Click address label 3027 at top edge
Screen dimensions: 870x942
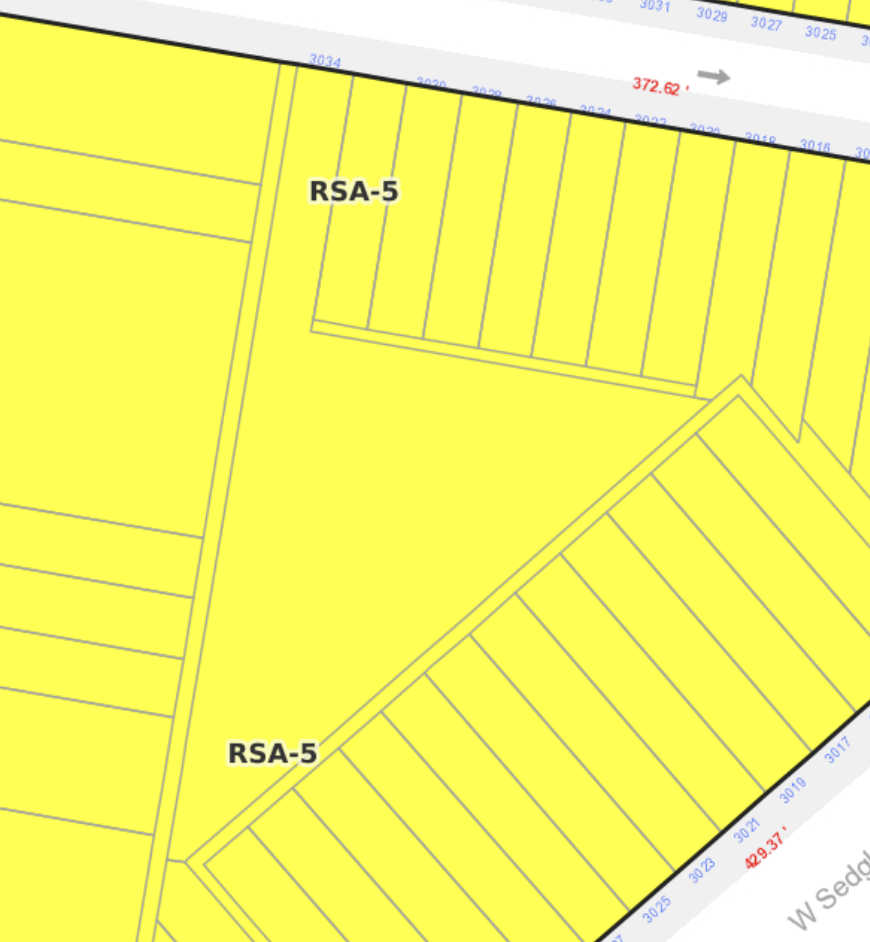[x=766, y=24]
